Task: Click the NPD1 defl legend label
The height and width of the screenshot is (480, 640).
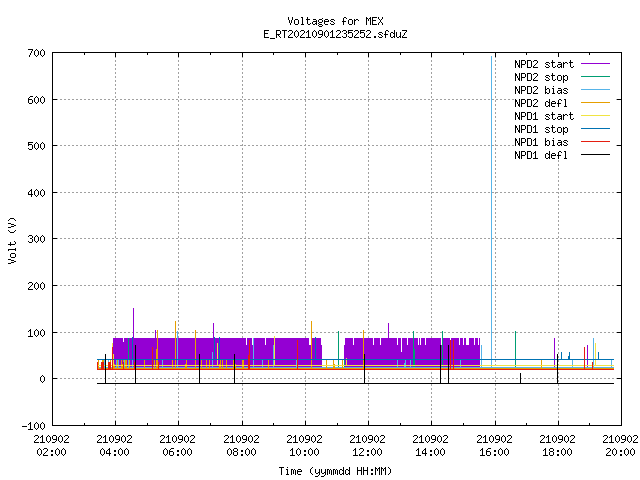Action: [541, 155]
